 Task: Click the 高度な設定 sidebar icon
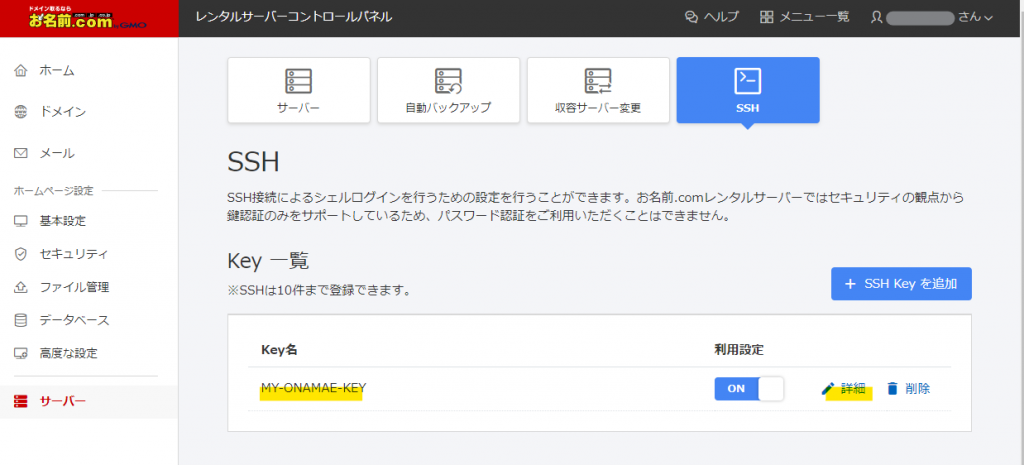21,353
